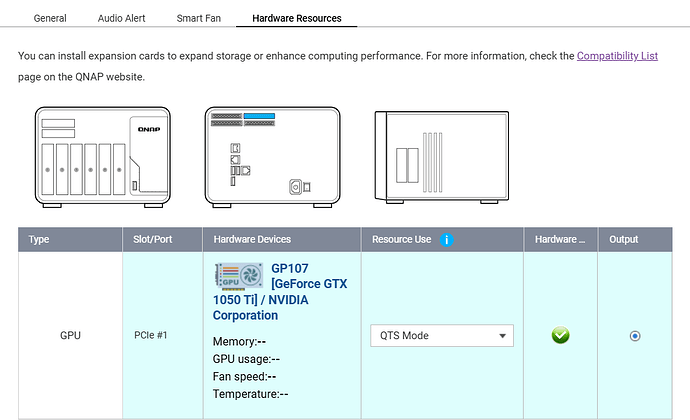This screenshot has height=420, width=690.
Task: Click the GPU type cell
Action: pos(70,335)
